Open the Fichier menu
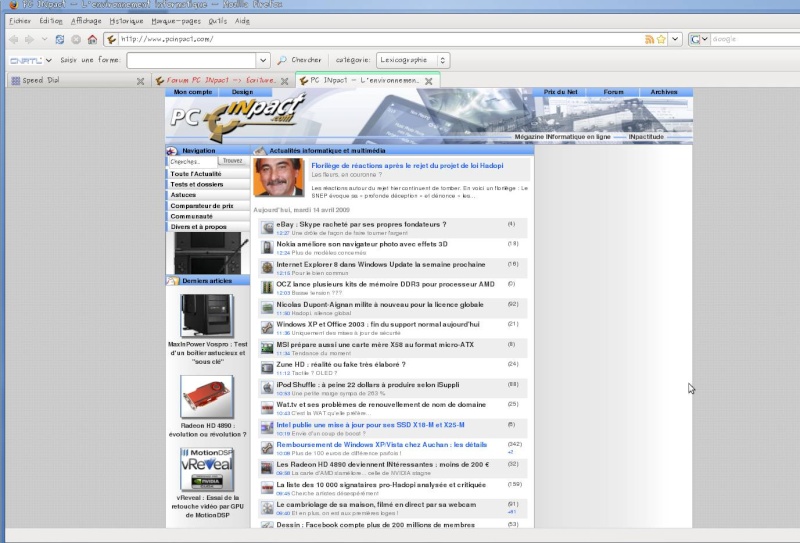The width and height of the screenshot is (800, 543). pos(20,21)
